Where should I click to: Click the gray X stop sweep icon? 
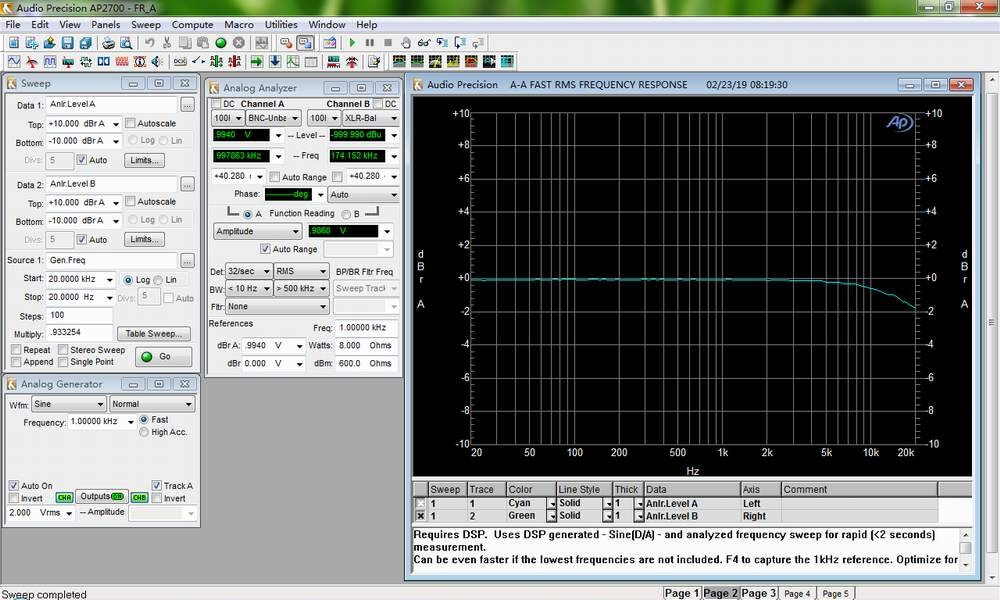[239, 43]
